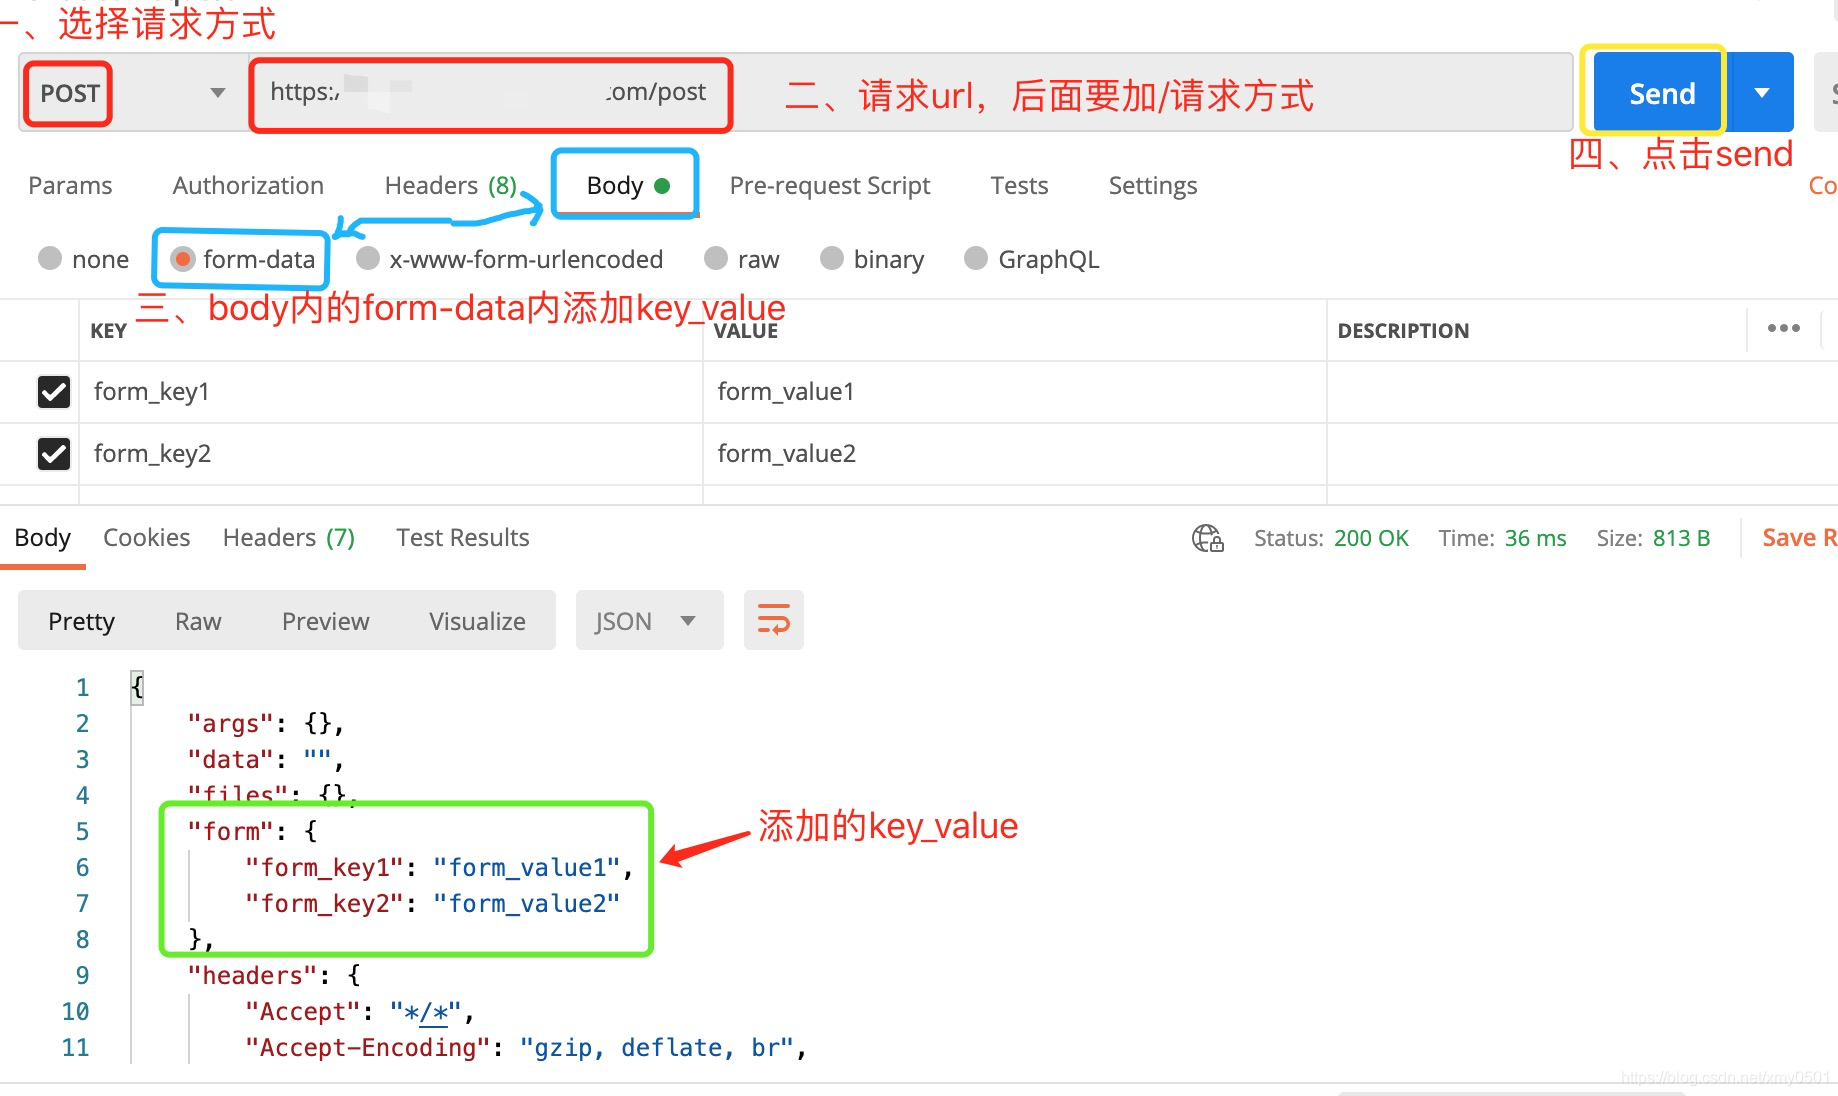Image resolution: width=1838 pixels, height=1096 pixels.
Task: Switch to the Authorization tab
Action: [x=247, y=185]
